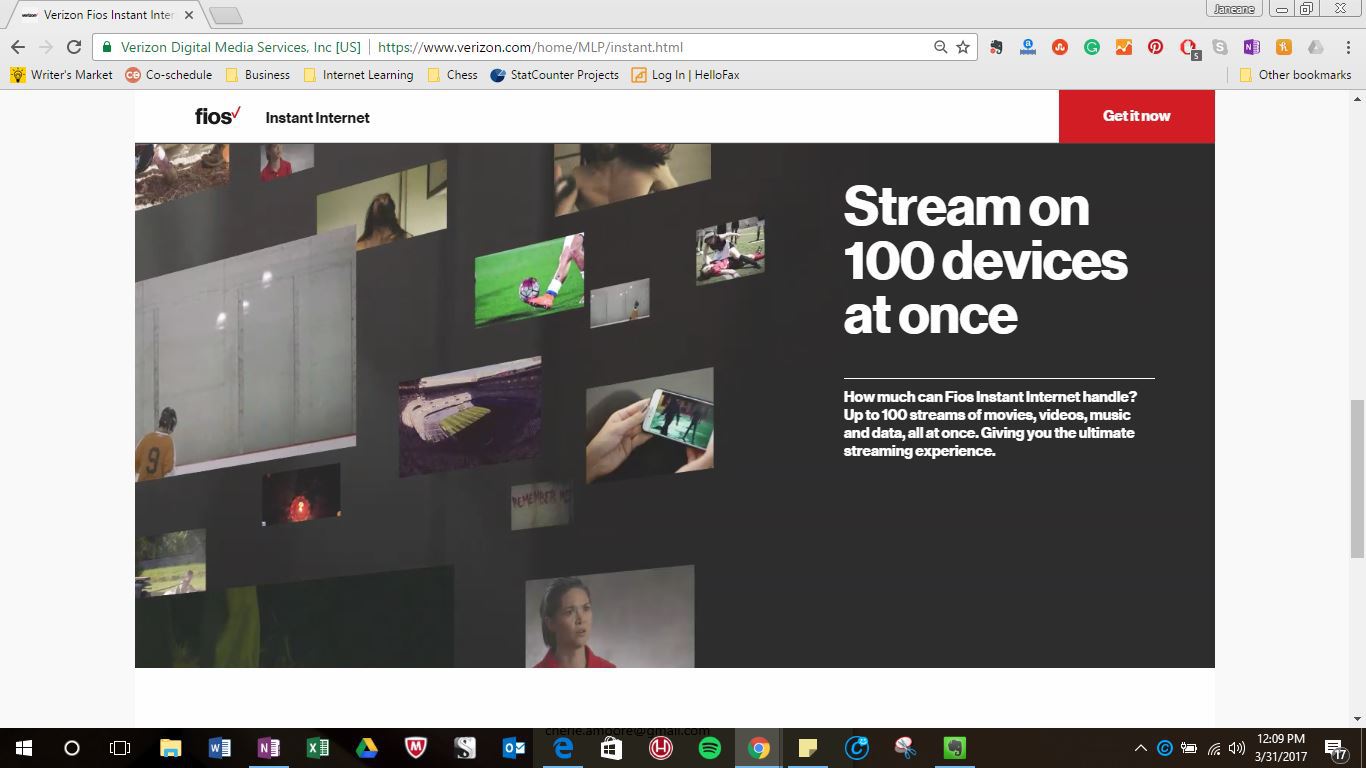This screenshot has height=768, width=1366.
Task: Click the StumbleUpon extension icon
Action: (1060, 47)
